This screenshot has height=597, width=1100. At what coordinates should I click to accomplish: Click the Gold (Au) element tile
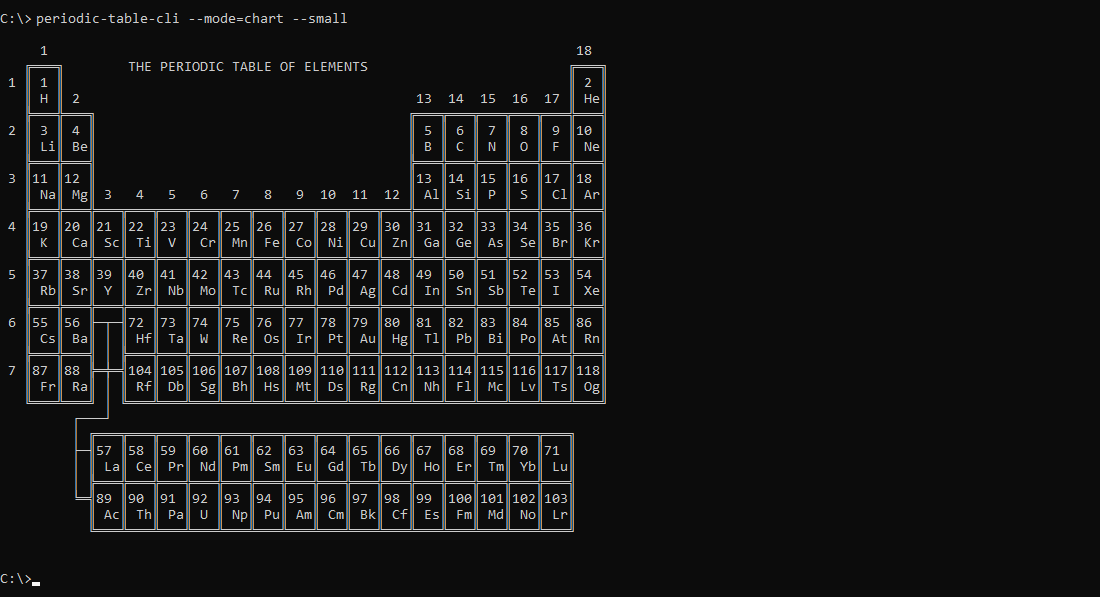point(364,330)
